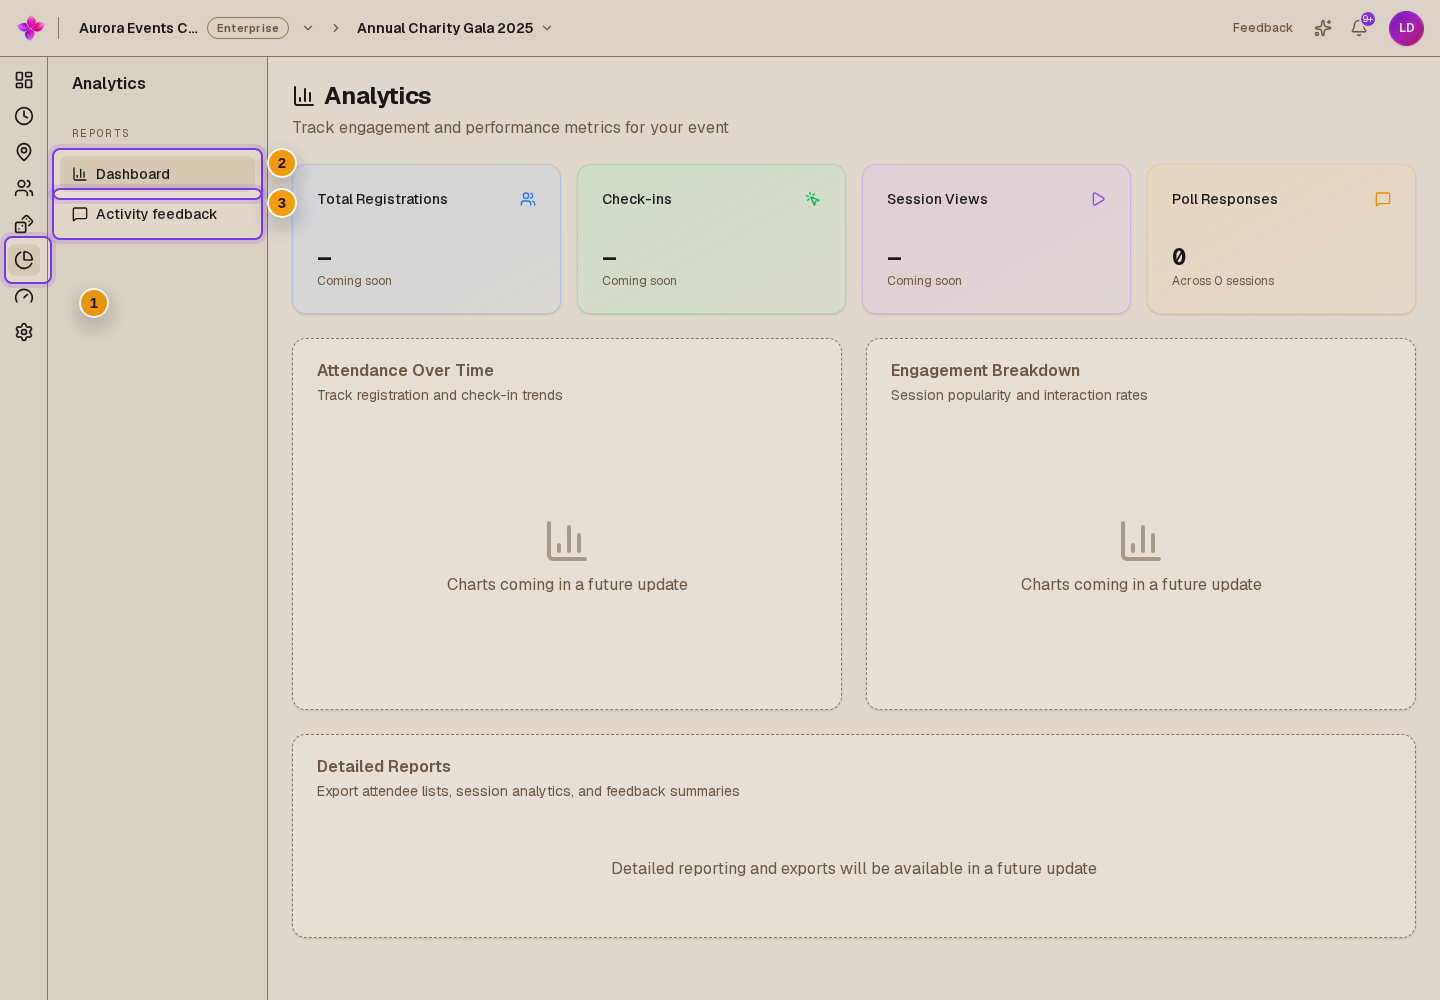
Task: Open the gauge icon in left rail
Action: point(24,296)
